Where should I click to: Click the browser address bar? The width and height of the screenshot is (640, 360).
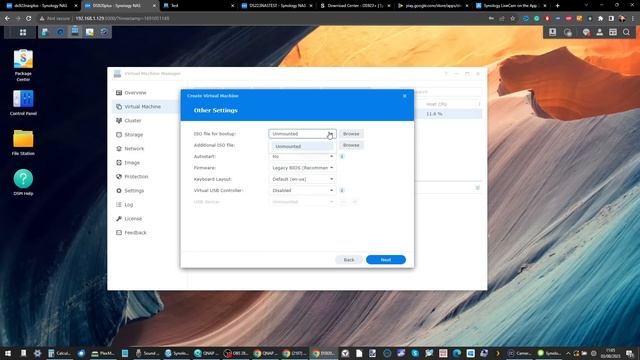point(261,18)
